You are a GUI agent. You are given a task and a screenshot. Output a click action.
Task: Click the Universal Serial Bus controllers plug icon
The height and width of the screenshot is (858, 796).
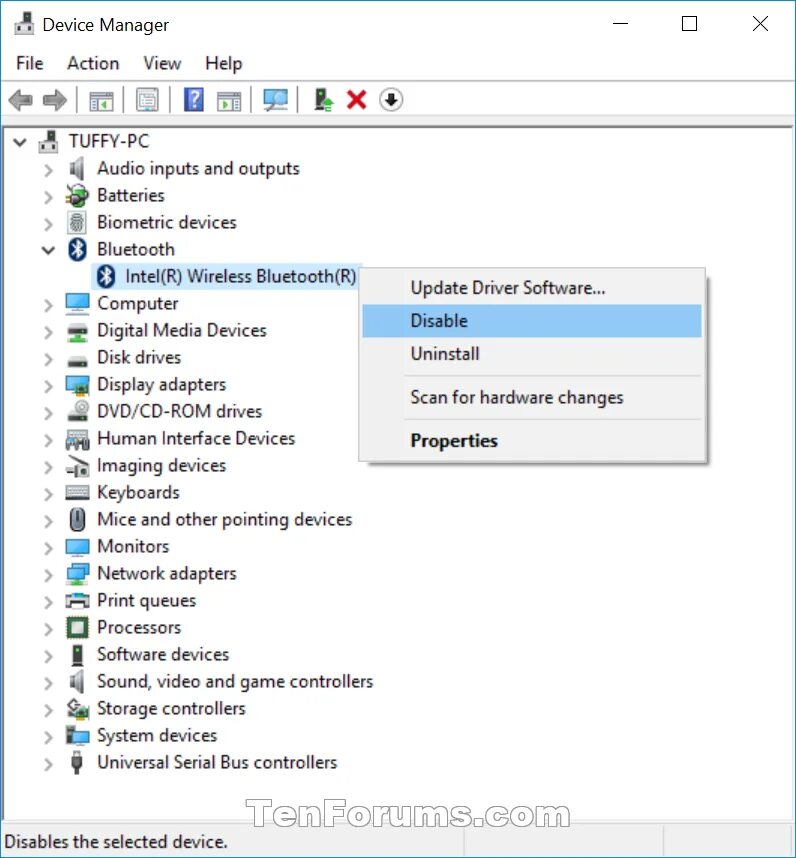77,763
